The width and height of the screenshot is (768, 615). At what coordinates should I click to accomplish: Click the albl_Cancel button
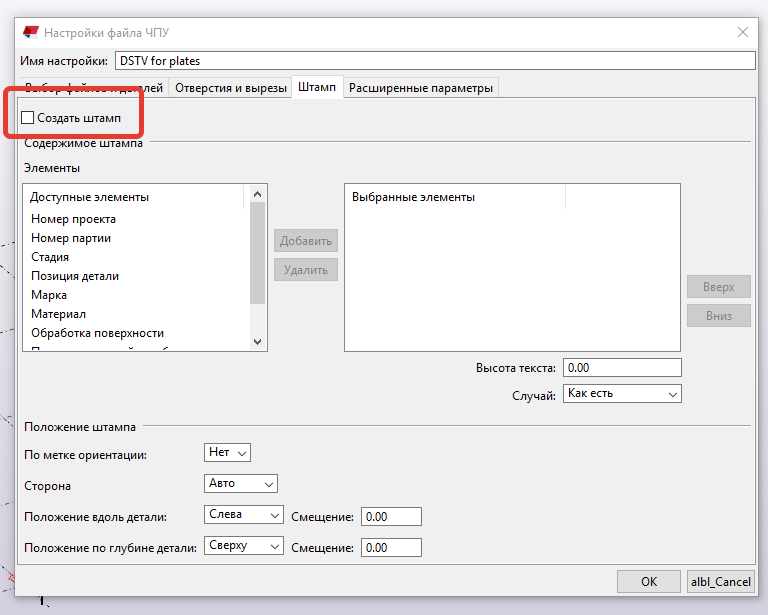coord(720,581)
